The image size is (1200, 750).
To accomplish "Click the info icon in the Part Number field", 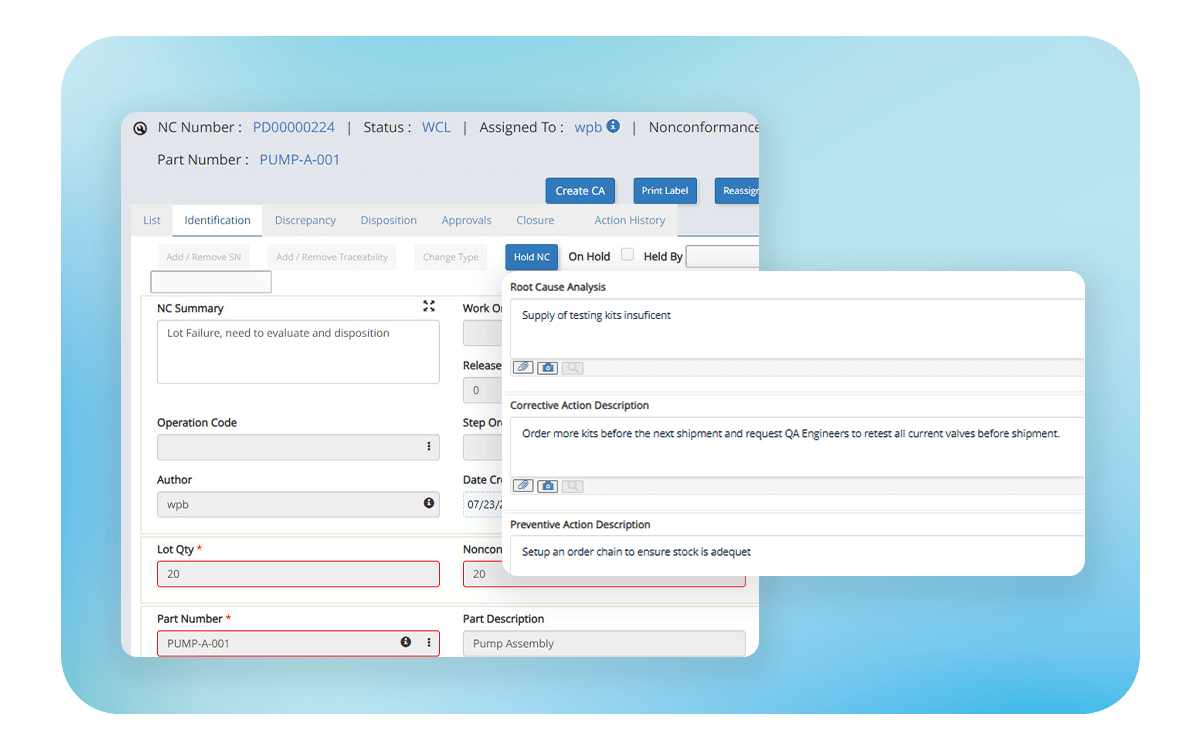I will coord(406,642).
